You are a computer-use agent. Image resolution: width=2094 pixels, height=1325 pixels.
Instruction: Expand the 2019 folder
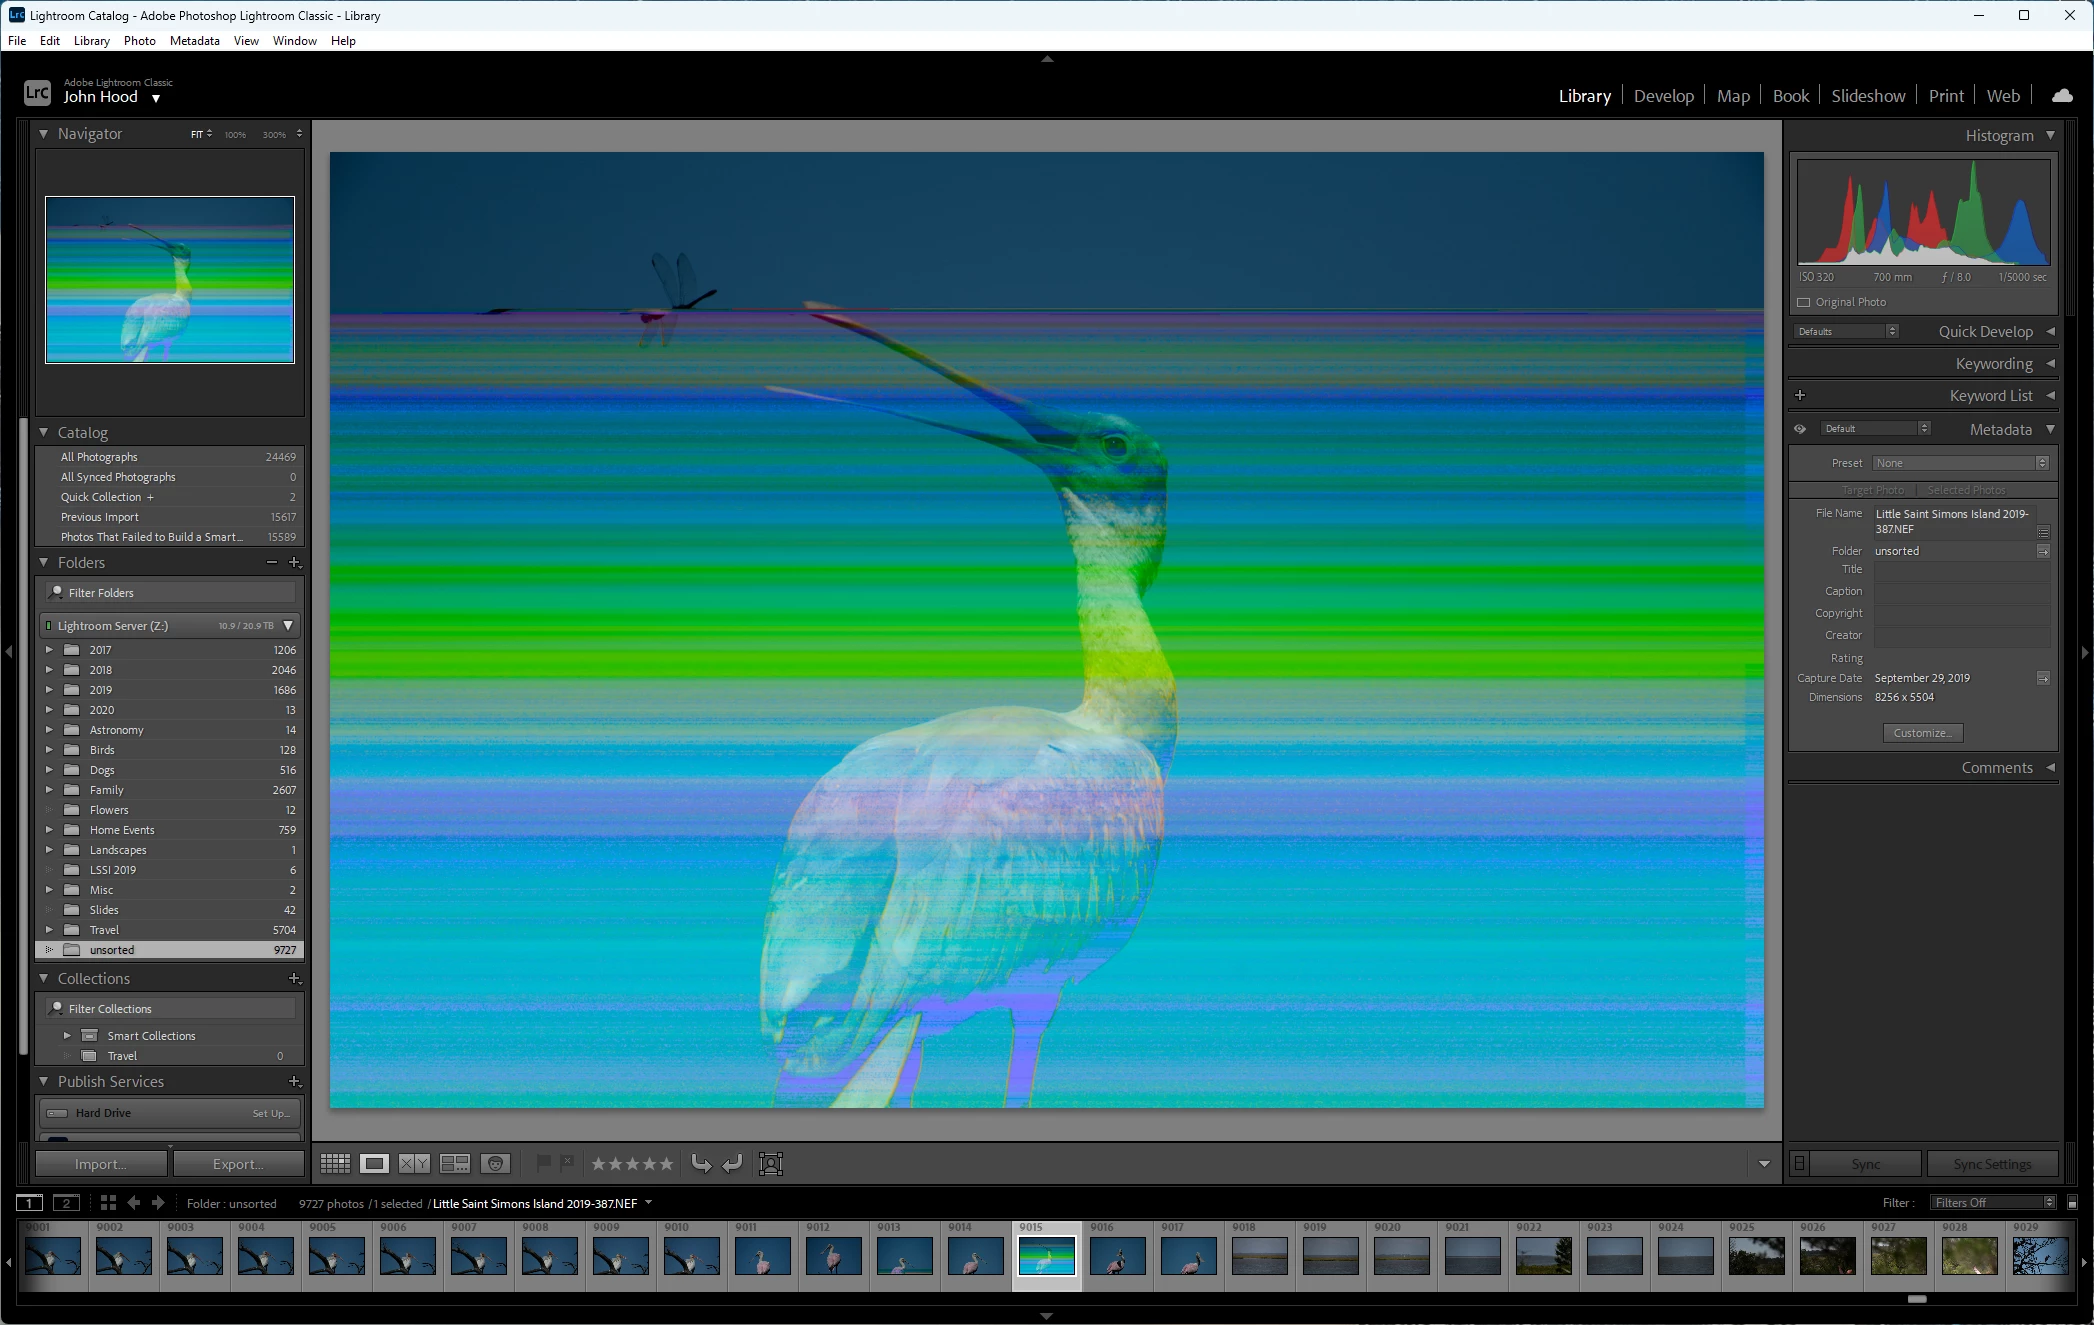(49, 690)
